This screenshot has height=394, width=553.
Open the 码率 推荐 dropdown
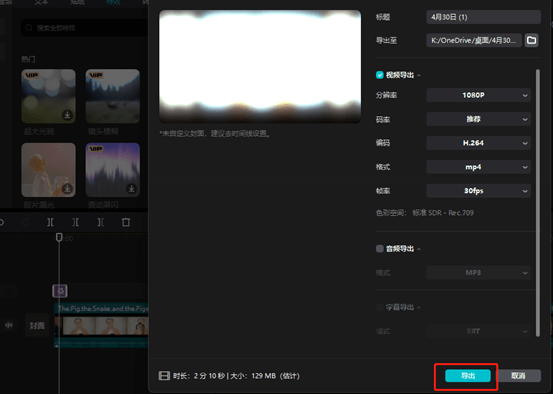coord(478,119)
